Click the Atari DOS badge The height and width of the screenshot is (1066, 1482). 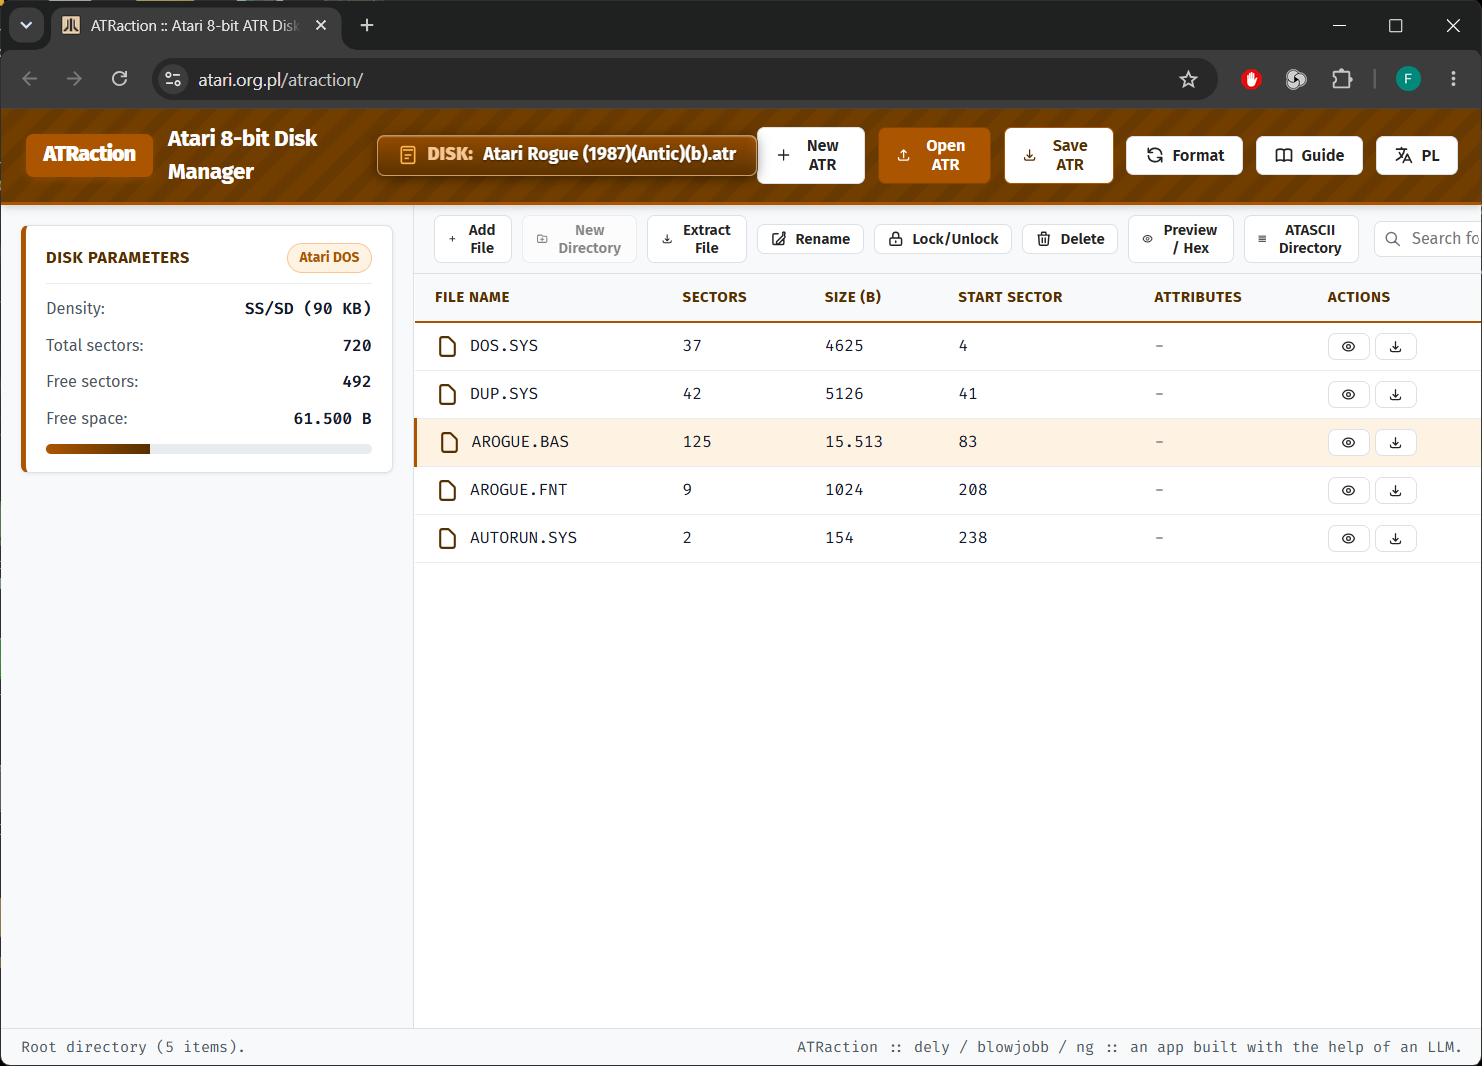click(x=329, y=258)
